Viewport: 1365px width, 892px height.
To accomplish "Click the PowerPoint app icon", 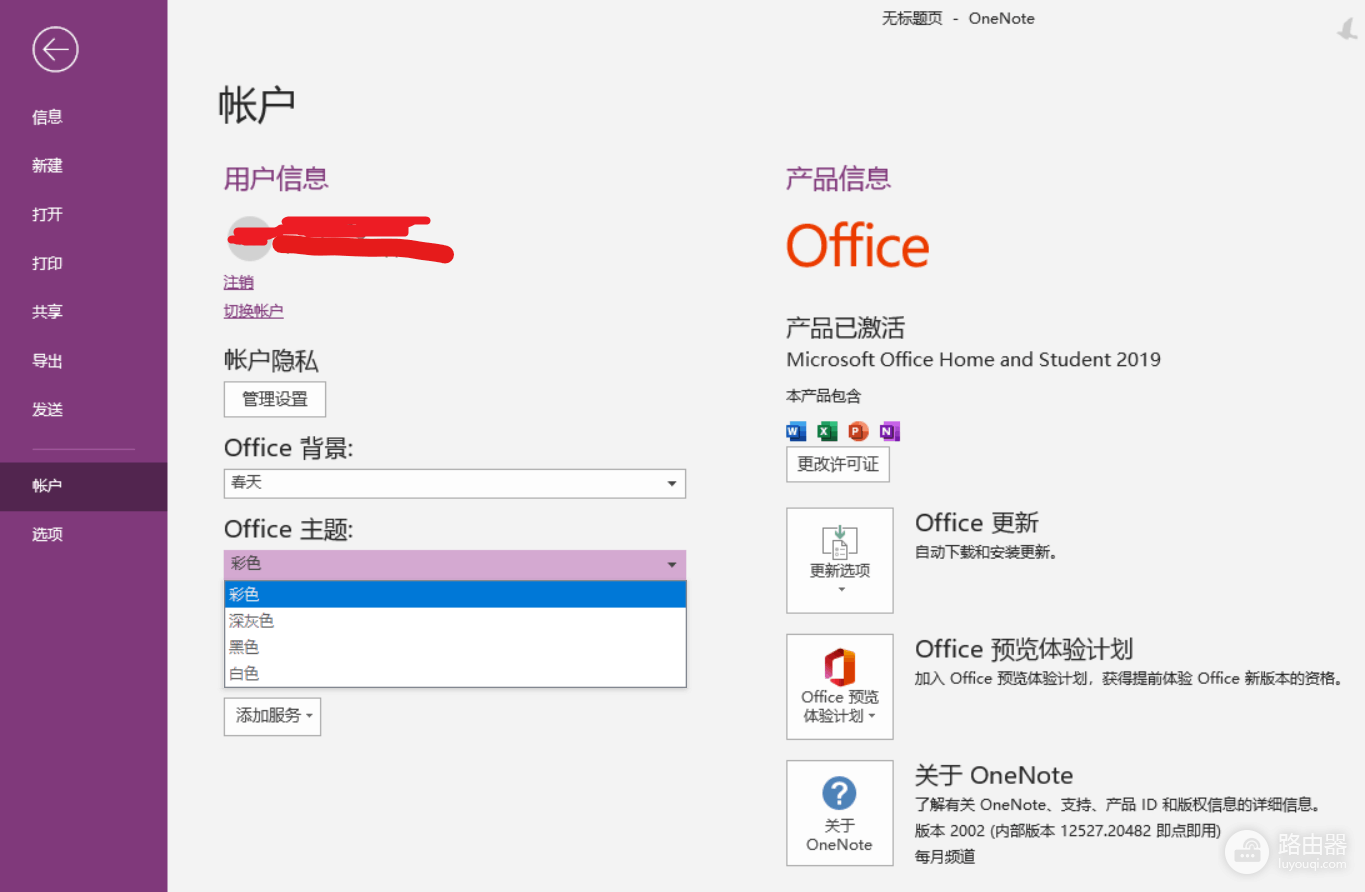I will pos(858,431).
